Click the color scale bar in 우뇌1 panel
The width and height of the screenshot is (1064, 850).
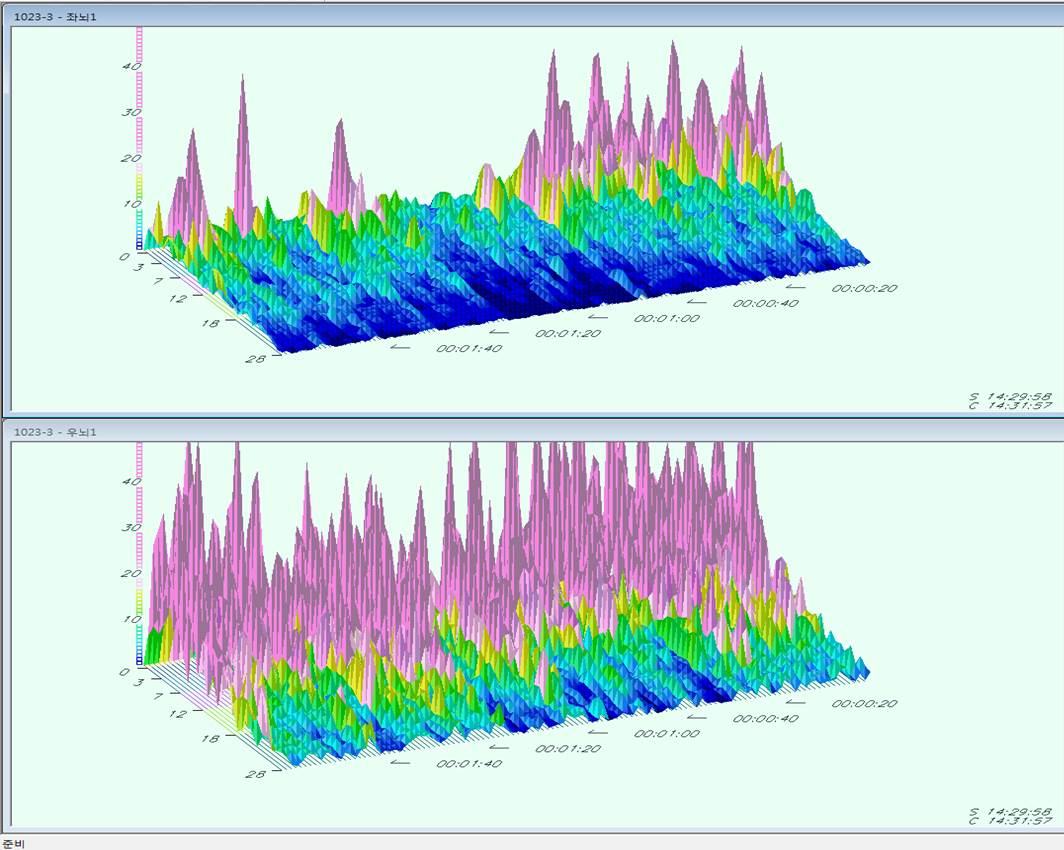[x=140, y=555]
